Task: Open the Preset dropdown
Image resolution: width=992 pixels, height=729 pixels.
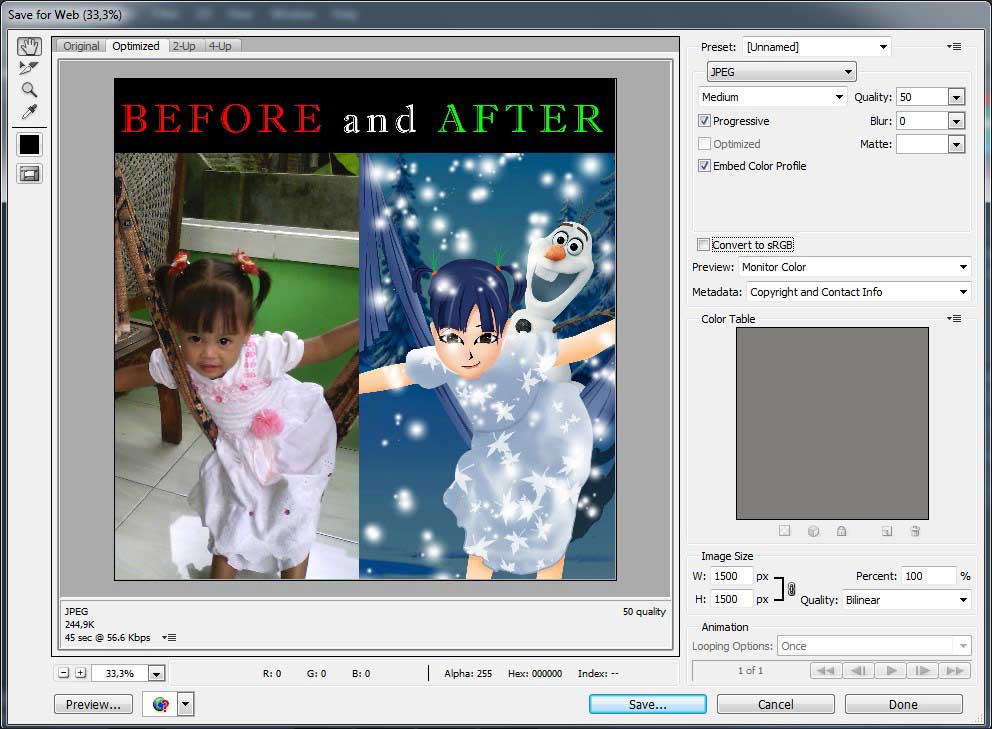Action: tap(817, 47)
